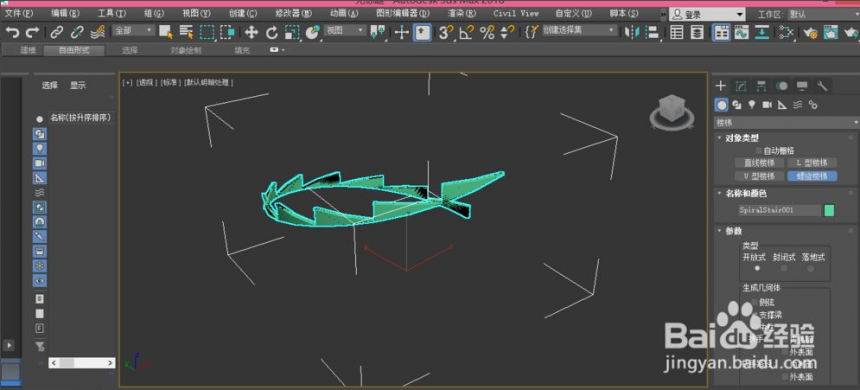Switch to the Modify panel tab
This screenshot has height=390, width=860.
coord(741,86)
